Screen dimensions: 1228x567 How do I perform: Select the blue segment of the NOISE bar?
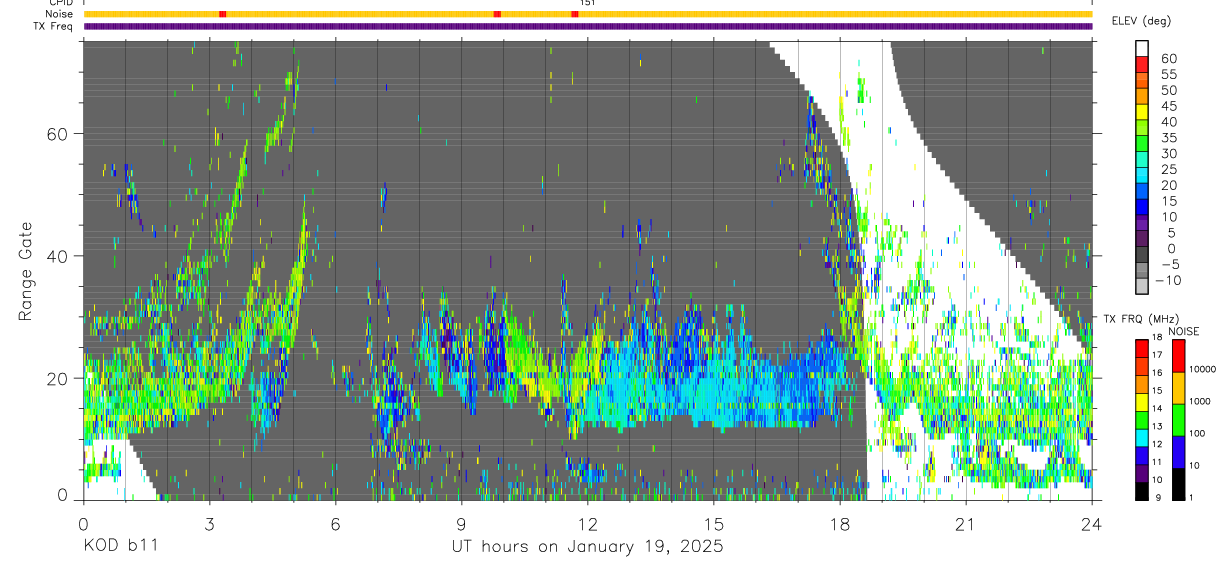coord(1177,452)
